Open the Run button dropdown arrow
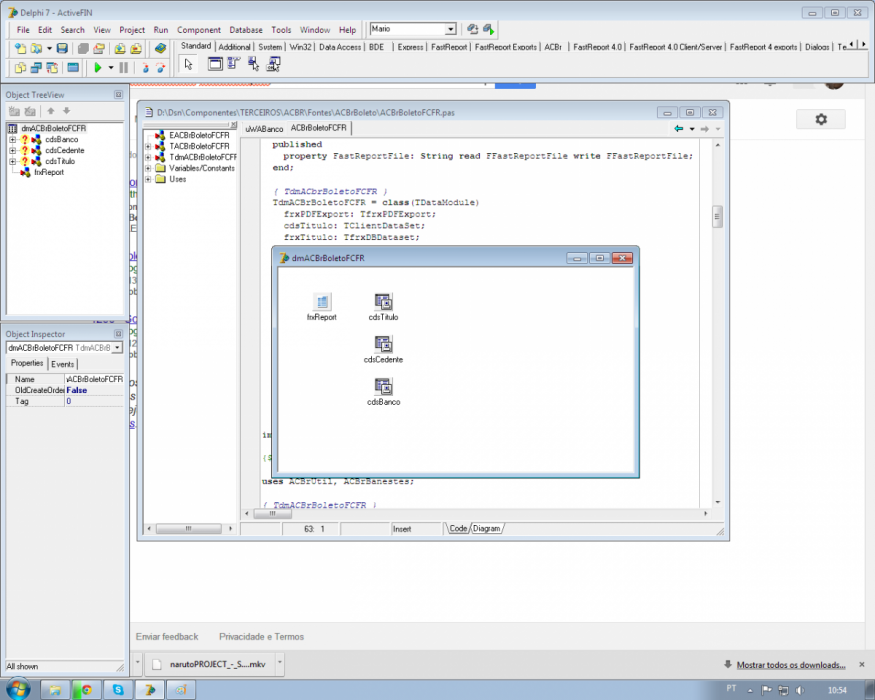The image size is (875, 700). (110, 68)
